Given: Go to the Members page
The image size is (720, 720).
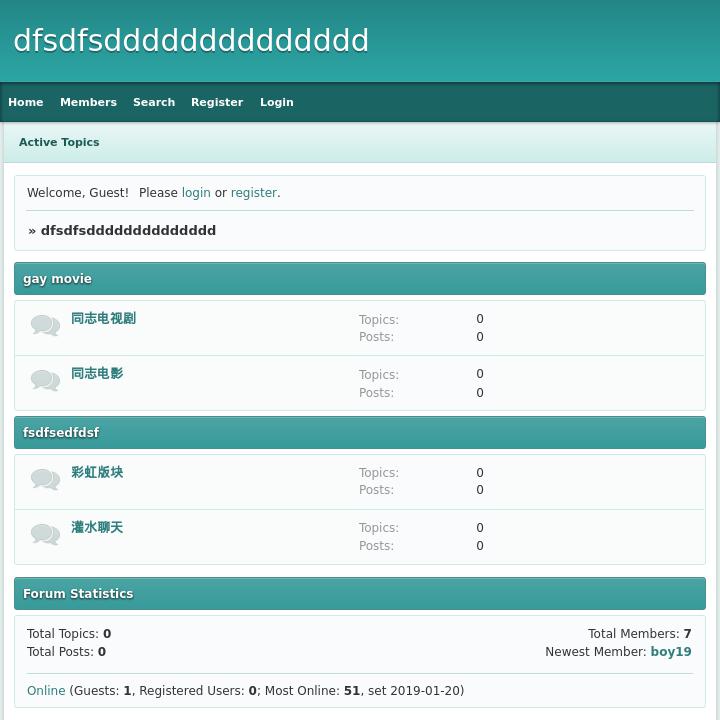Looking at the screenshot, I should click(88, 102).
